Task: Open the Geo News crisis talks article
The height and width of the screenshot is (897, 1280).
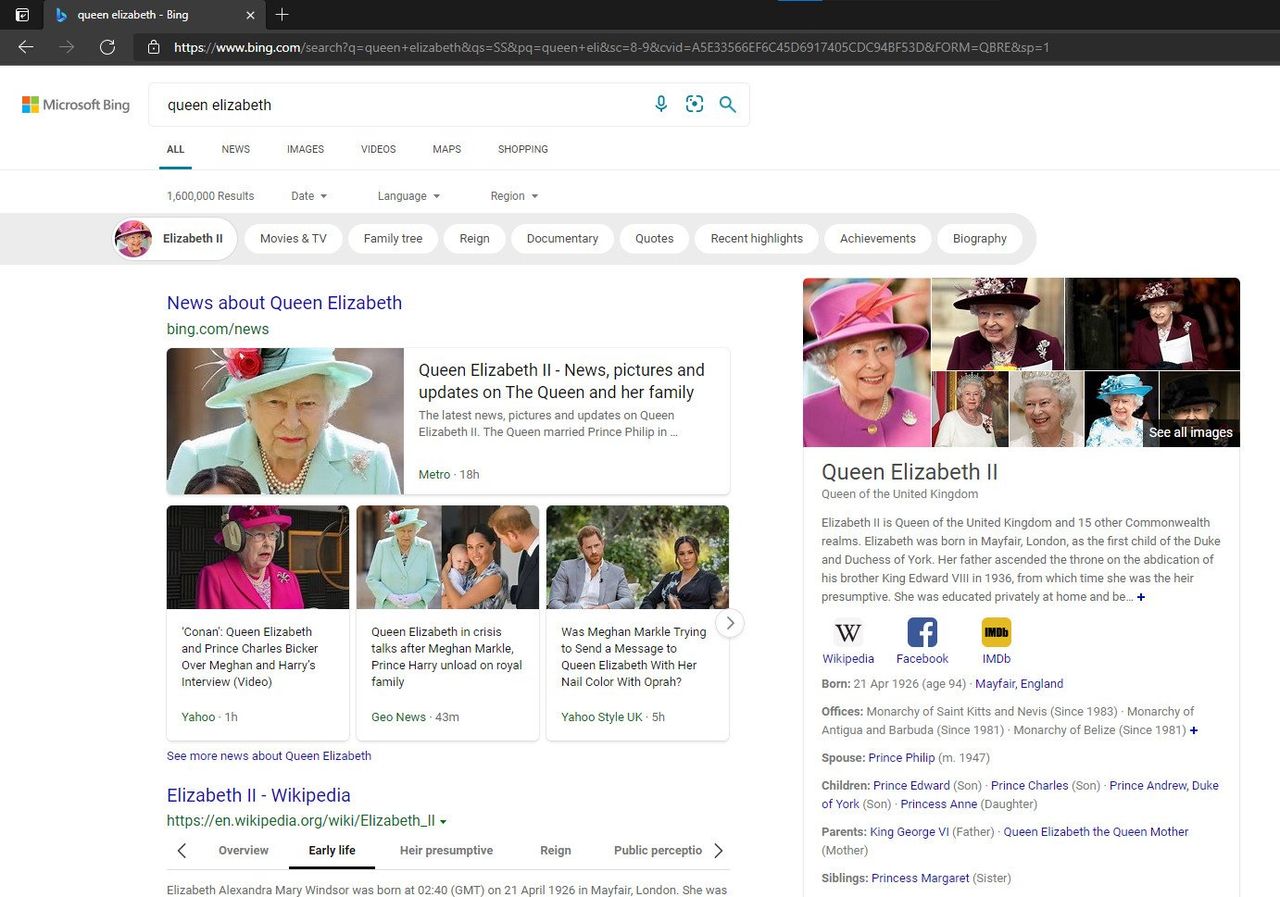Action: 447,657
